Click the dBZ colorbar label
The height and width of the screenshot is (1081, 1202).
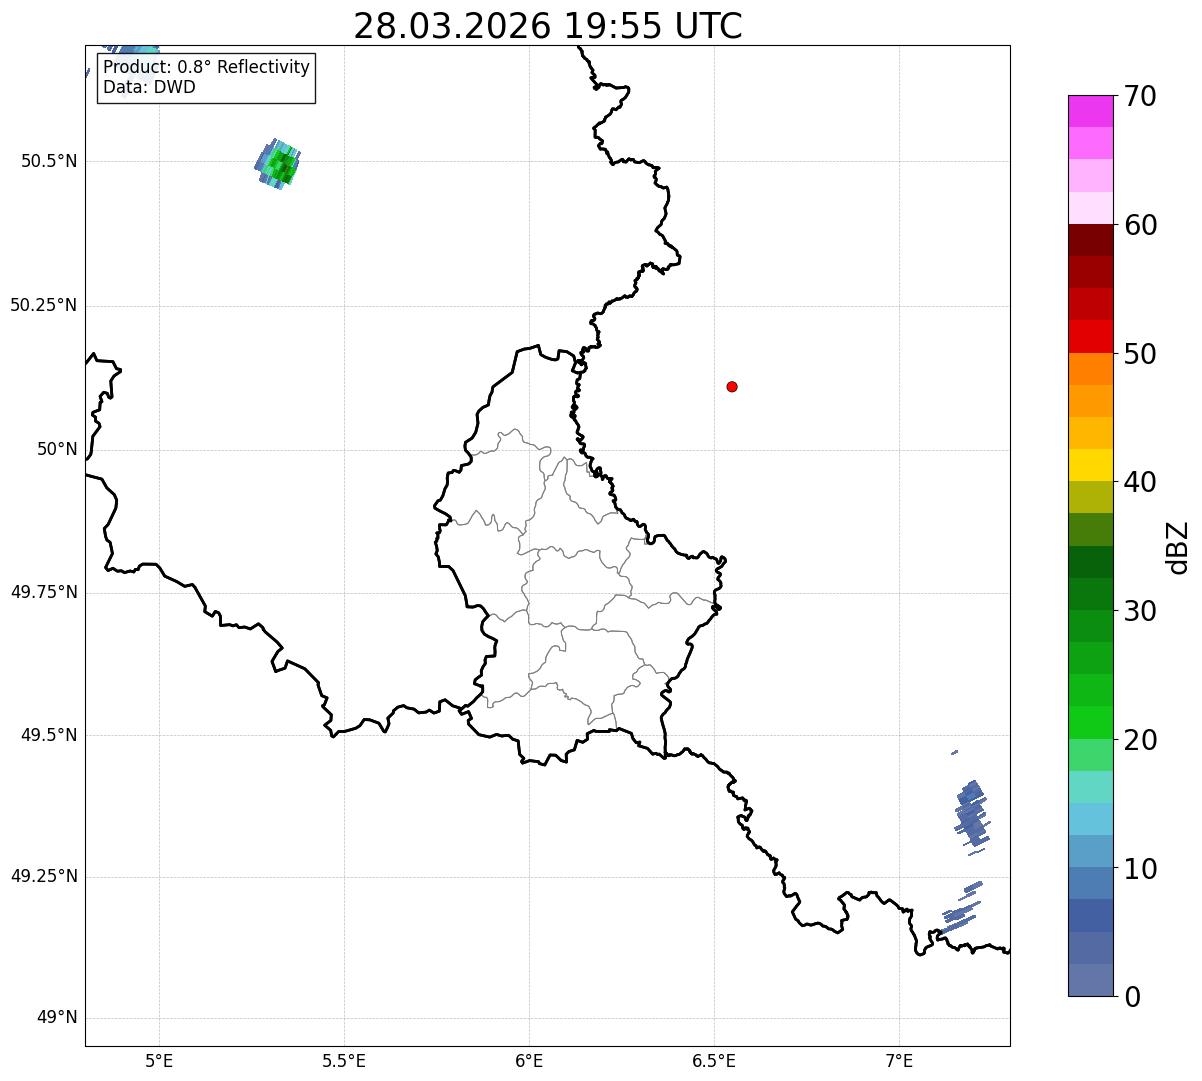[1178, 547]
